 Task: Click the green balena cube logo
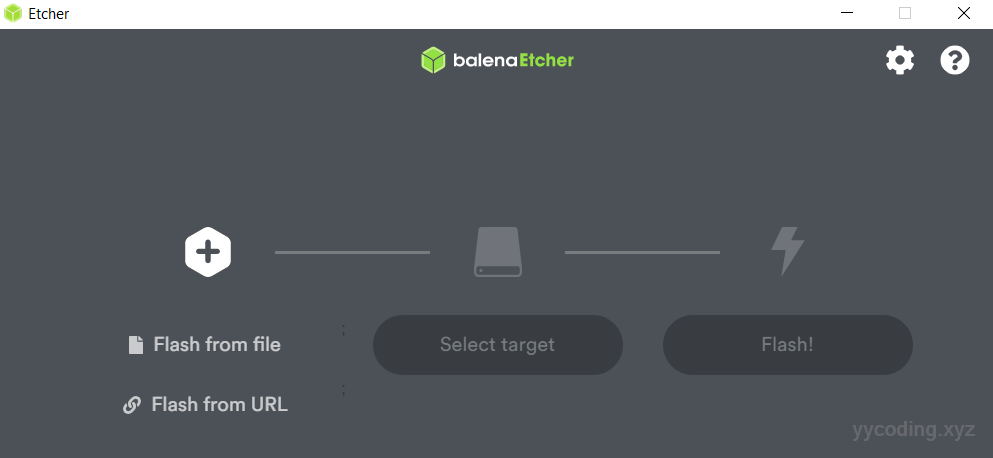[433, 60]
